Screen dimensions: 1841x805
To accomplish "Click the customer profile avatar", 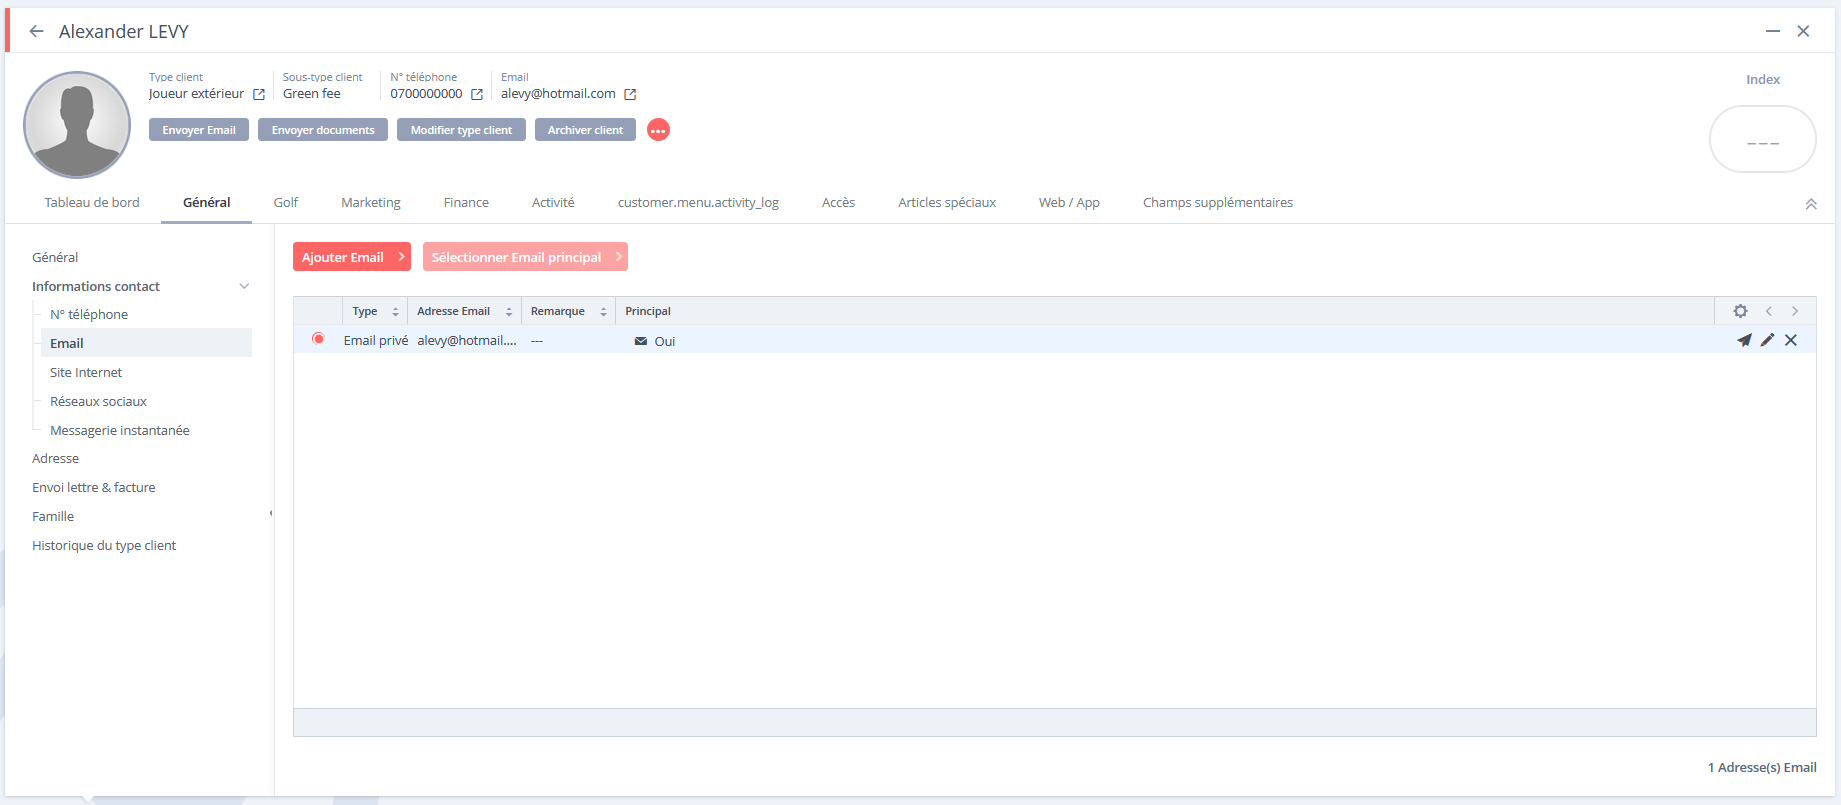I will pyautogui.click(x=77, y=125).
